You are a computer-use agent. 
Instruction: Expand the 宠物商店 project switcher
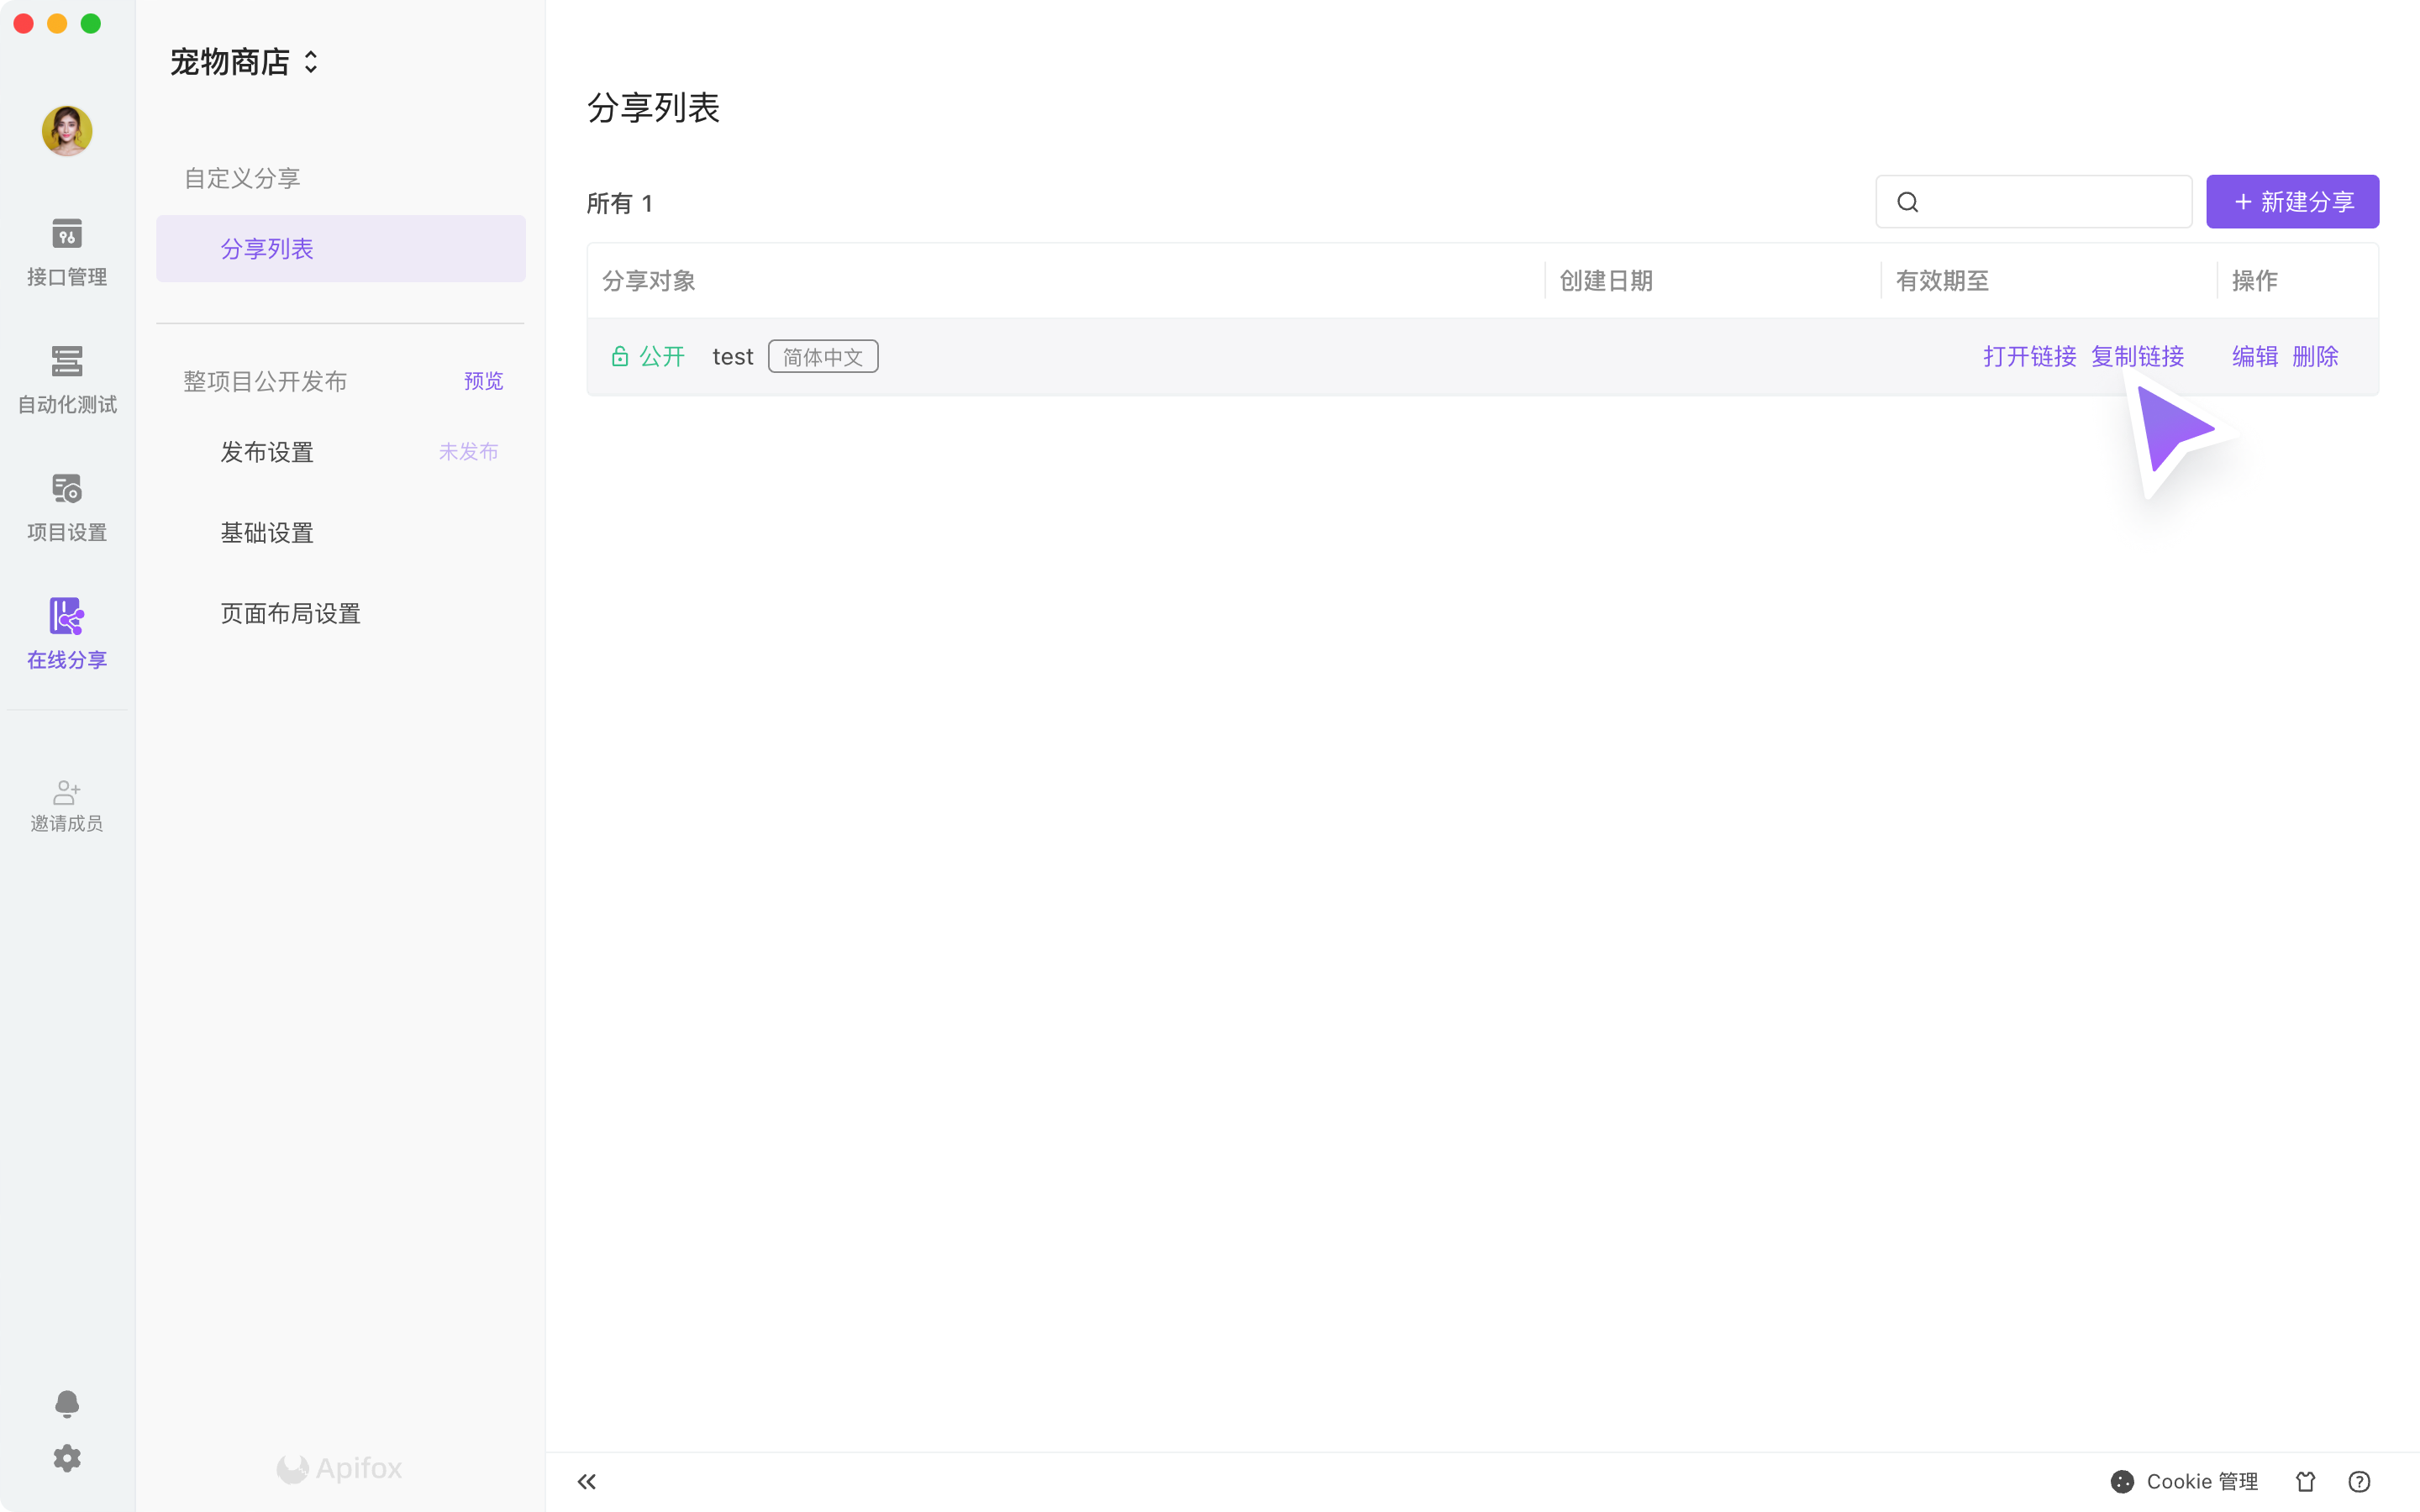coord(244,62)
